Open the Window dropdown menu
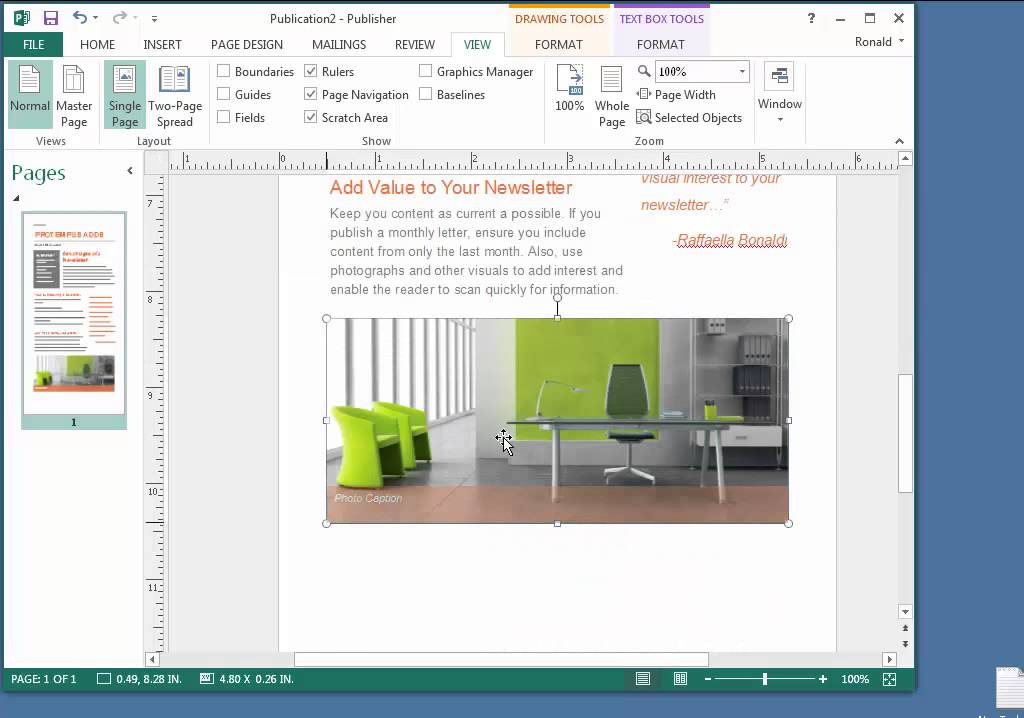The image size is (1024, 718). 780,95
